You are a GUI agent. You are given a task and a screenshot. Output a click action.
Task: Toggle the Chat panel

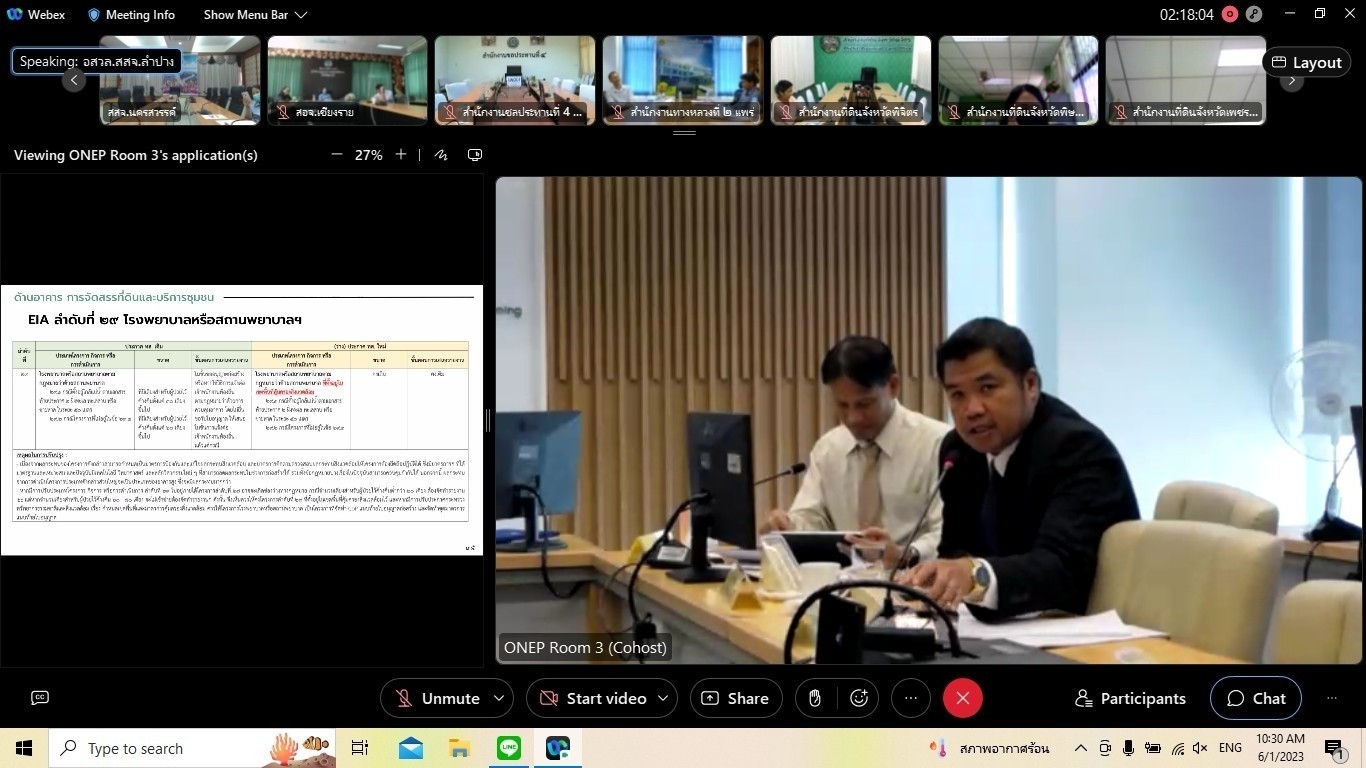click(x=1256, y=698)
